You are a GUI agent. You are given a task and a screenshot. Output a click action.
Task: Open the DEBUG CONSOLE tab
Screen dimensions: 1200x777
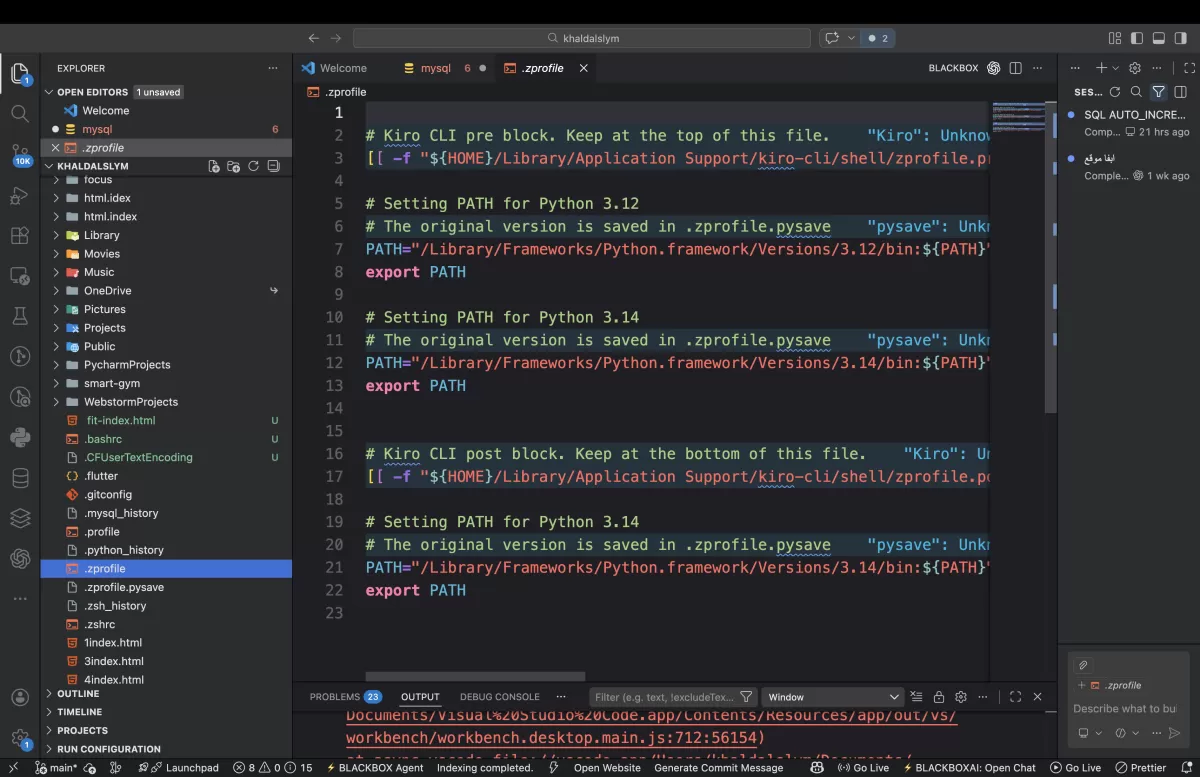pyautogui.click(x=500, y=696)
